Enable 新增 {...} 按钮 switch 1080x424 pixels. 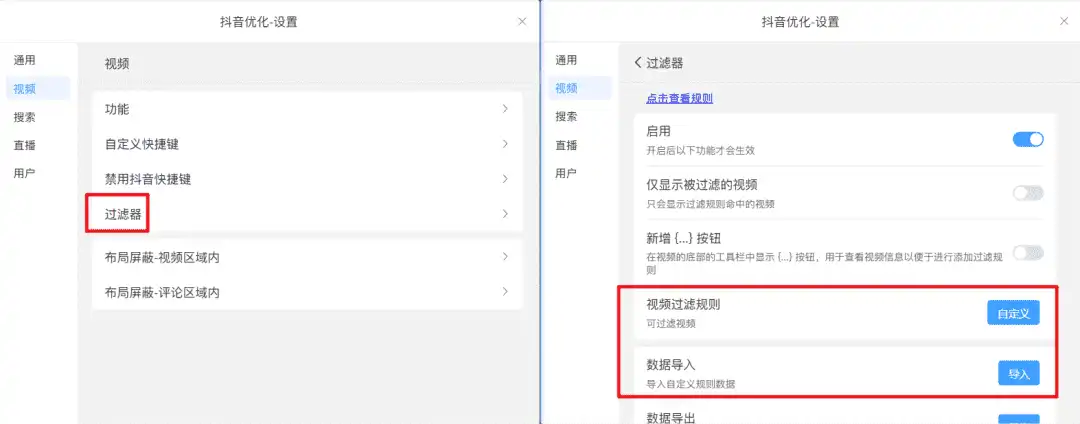[x=1028, y=253]
